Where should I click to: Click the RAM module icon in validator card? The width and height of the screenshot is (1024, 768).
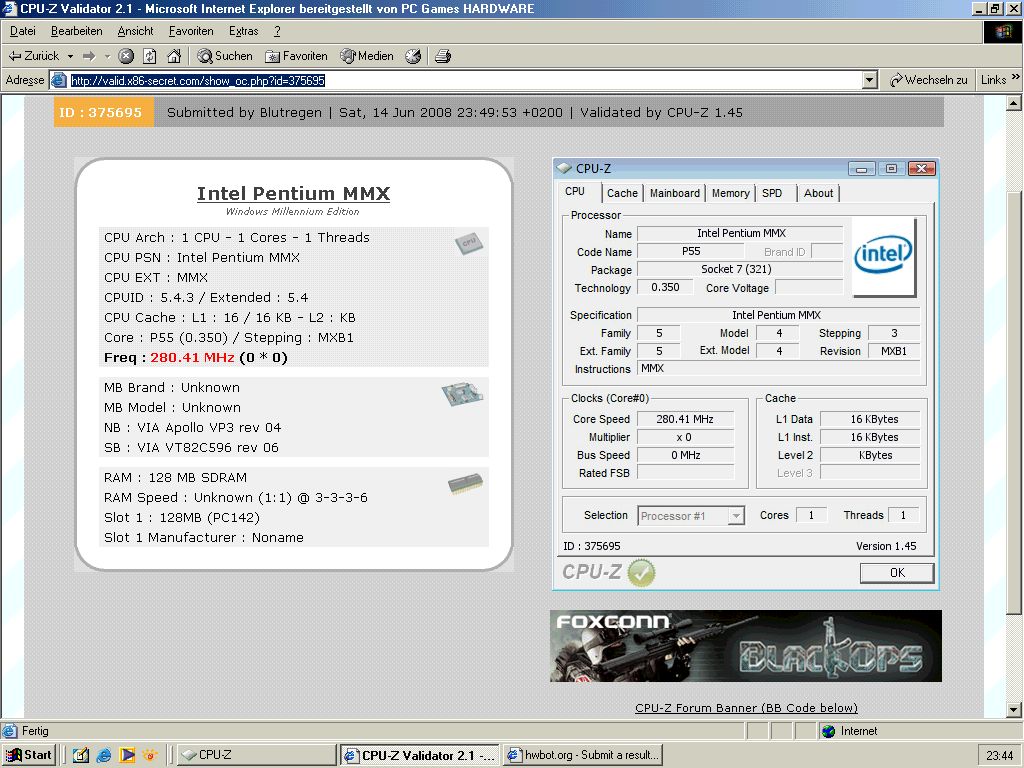point(466,484)
